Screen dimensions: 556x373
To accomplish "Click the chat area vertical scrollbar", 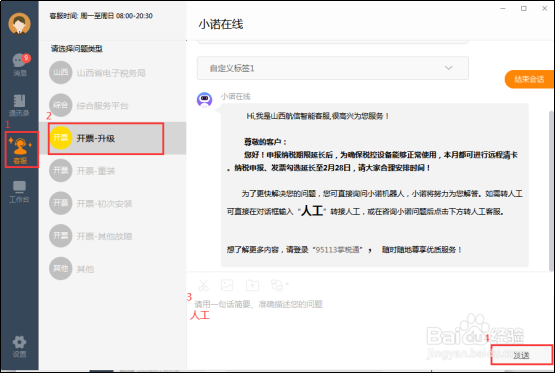I will pyautogui.click(x=551, y=191).
